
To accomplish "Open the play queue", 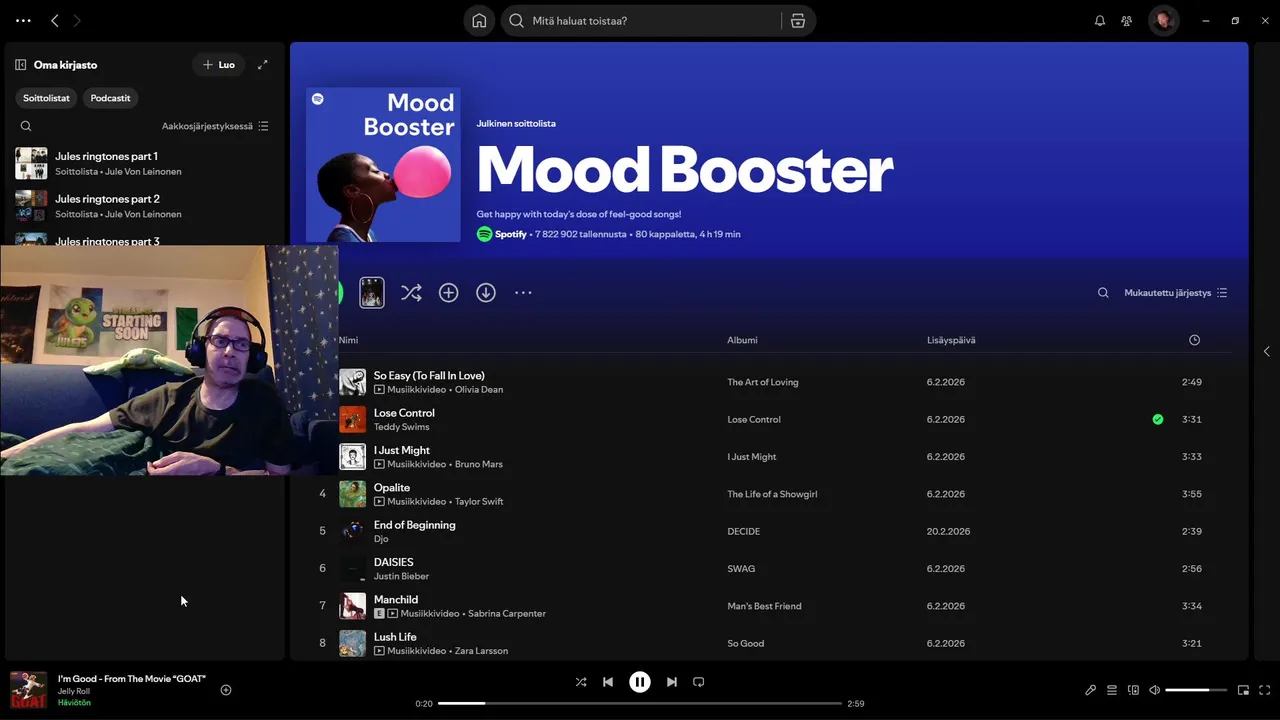I will 1112,690.
